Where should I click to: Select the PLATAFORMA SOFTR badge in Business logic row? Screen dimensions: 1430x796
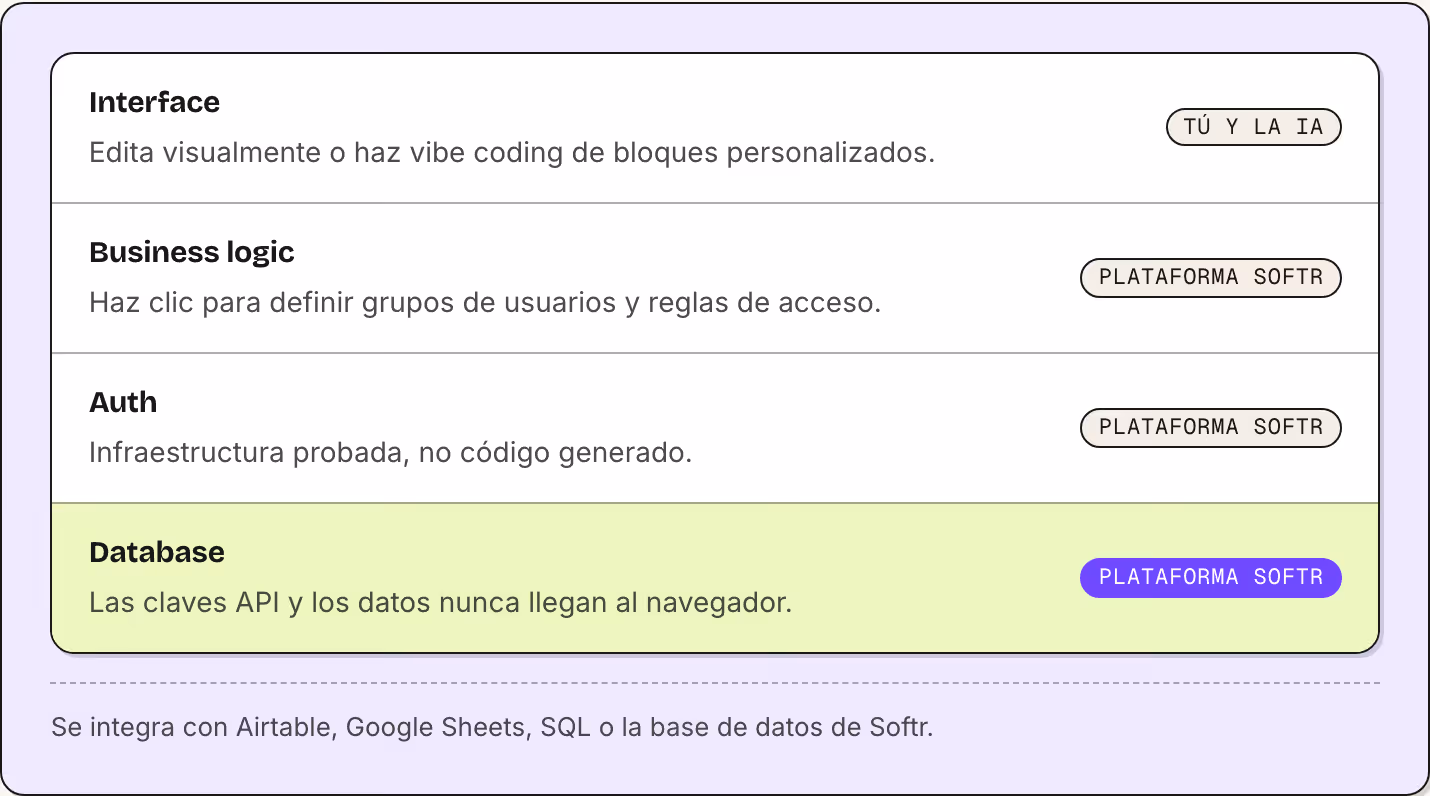[1210, 277]
